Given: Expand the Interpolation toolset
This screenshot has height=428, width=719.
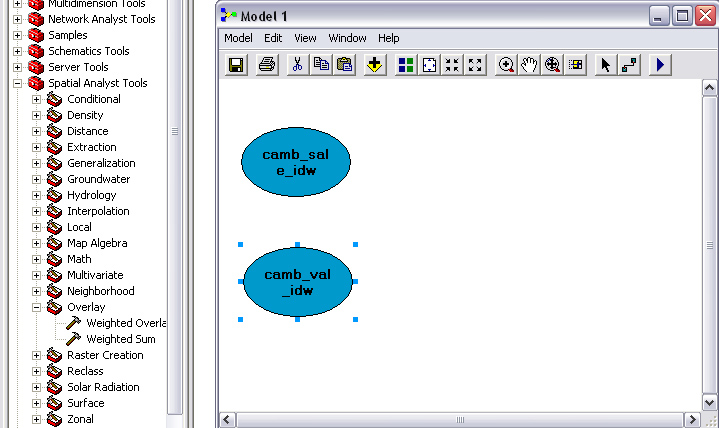Looking at the screenshot, I should (36, 211).
